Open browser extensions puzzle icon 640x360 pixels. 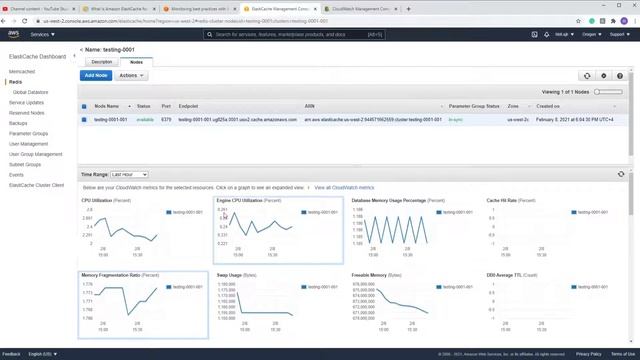pyautogui.click(x=613, y=21)
